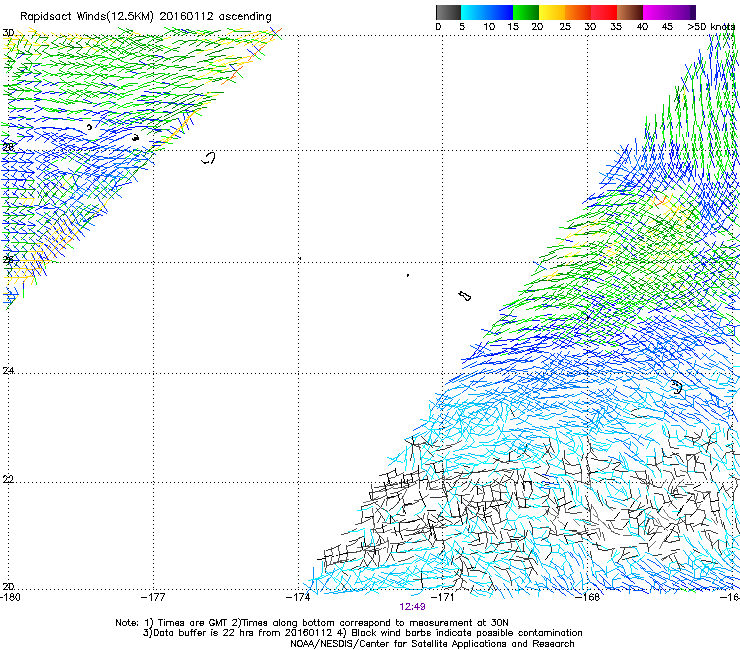Click the latitude 22 axis label
Viewport: 740px width, 650px height.
coord(8,479)
